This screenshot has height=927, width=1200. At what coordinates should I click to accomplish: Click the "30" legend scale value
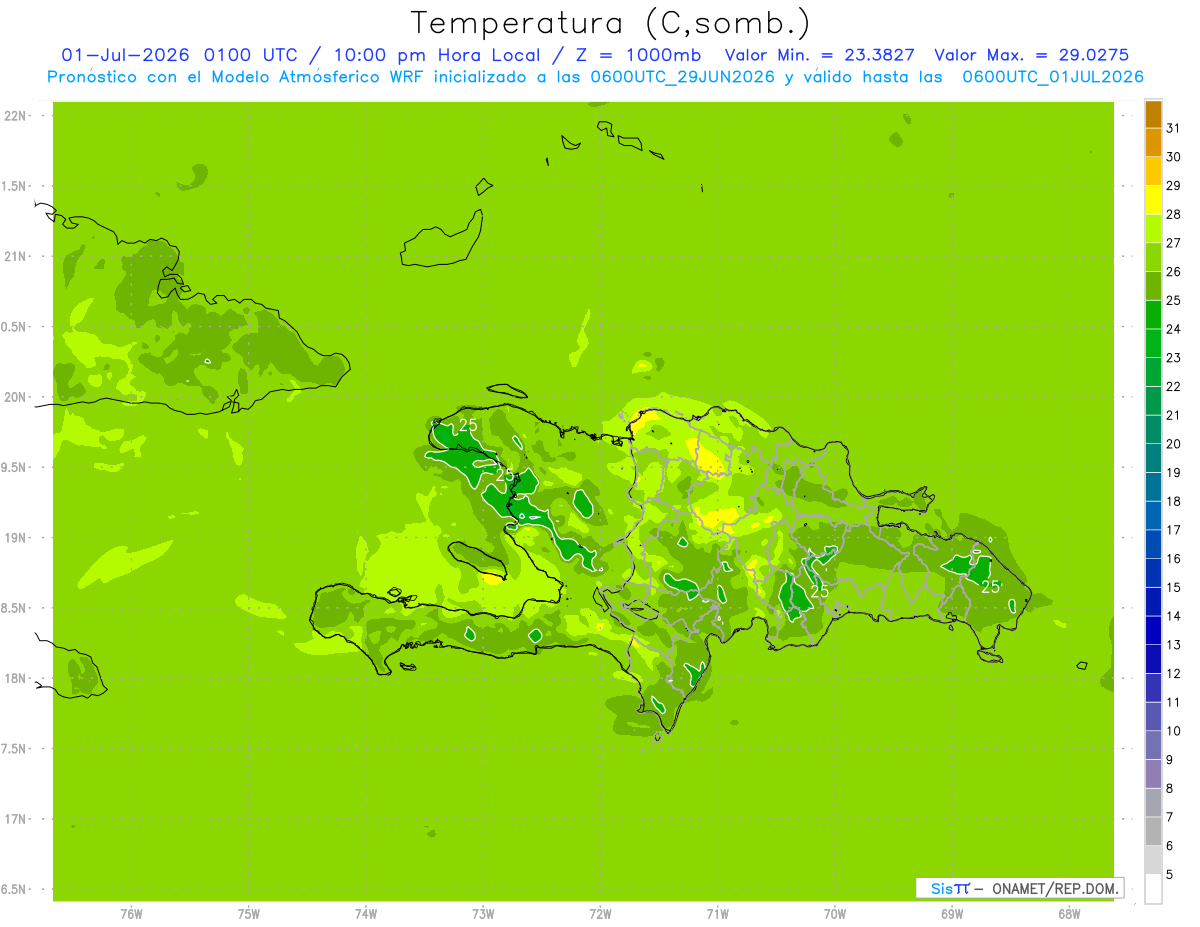[1173, 157]
